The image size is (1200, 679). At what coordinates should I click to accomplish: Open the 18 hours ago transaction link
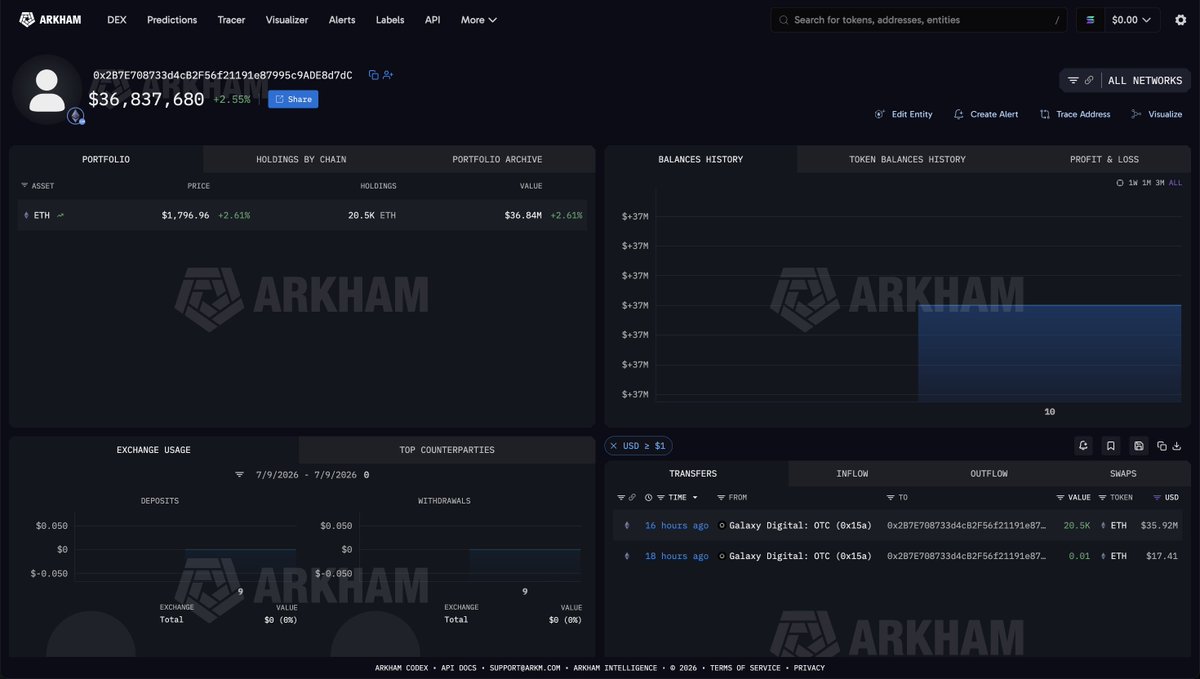tap(676, 556)
